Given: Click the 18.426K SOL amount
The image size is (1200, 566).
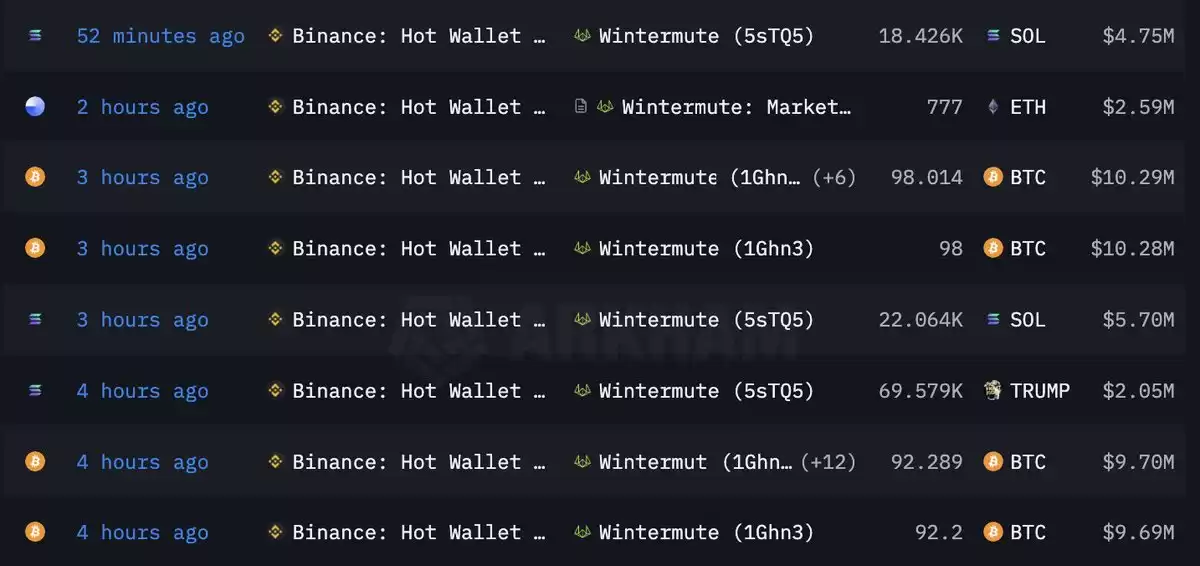Looking at the screenshot, I should click(920, 36).
